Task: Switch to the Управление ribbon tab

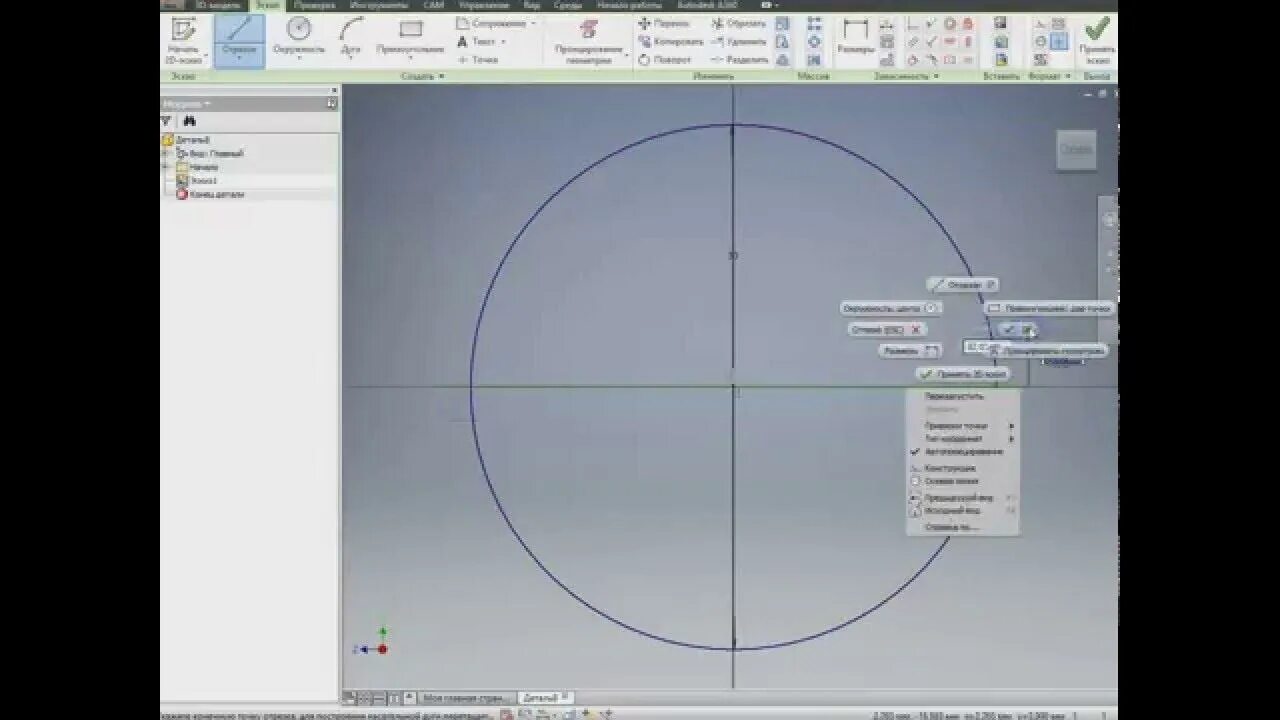Action: 484,5
